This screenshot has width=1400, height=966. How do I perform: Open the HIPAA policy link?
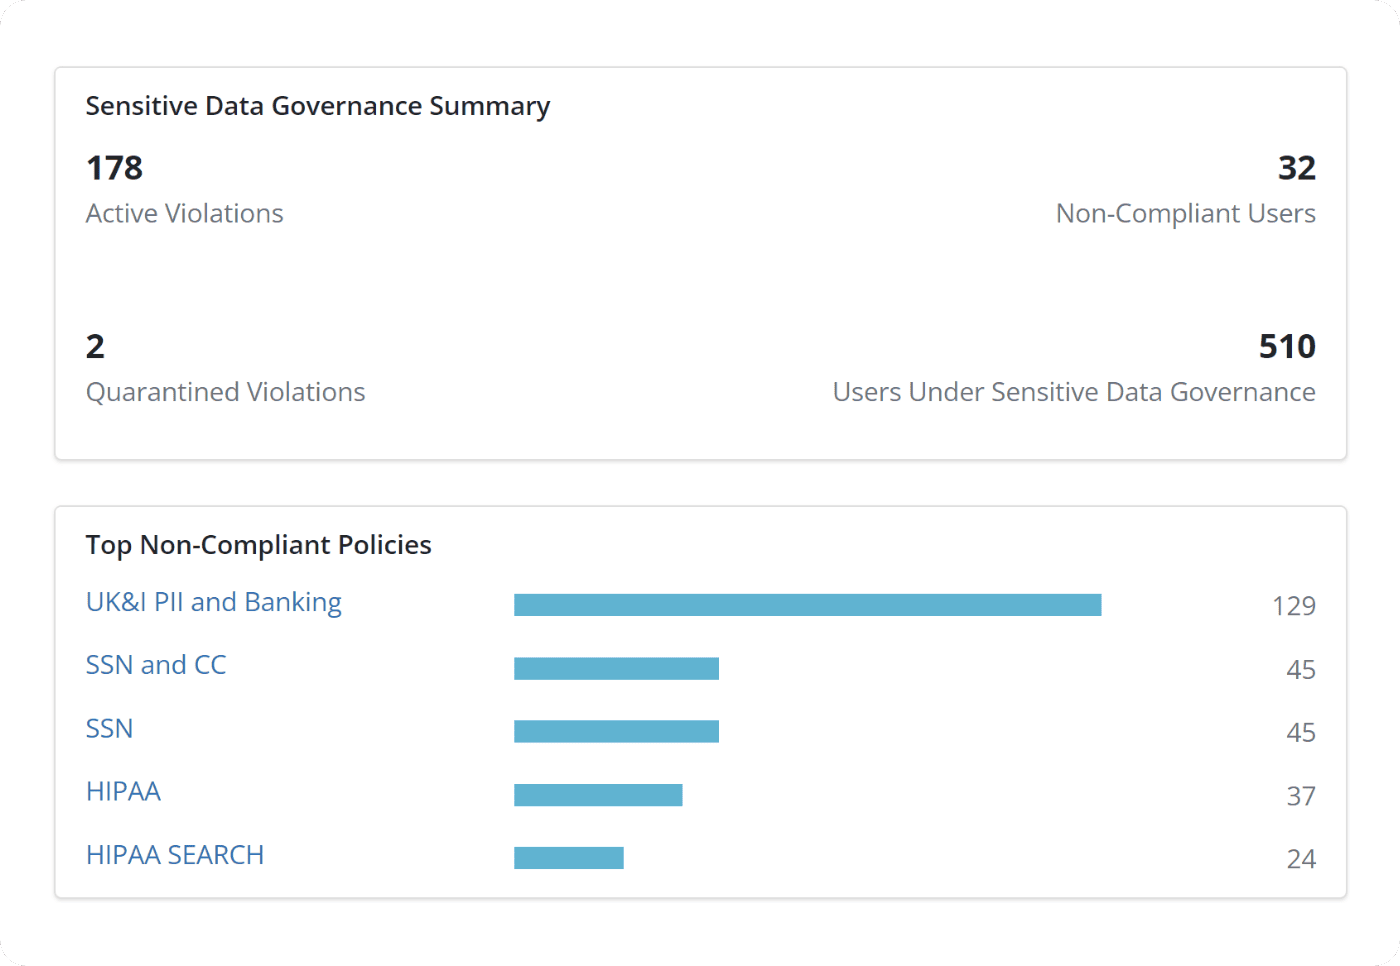(123, 791)
